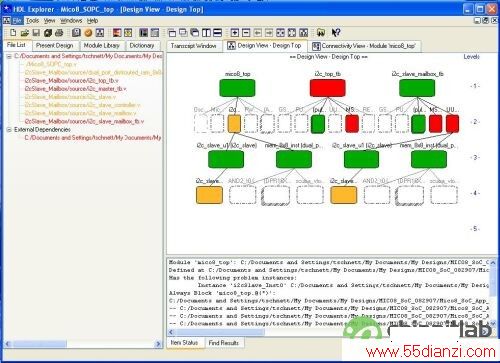Click the What's This help pointer icon
This screenshot has height=363, width=500.
pyautogui.click(x=336, y=33)
